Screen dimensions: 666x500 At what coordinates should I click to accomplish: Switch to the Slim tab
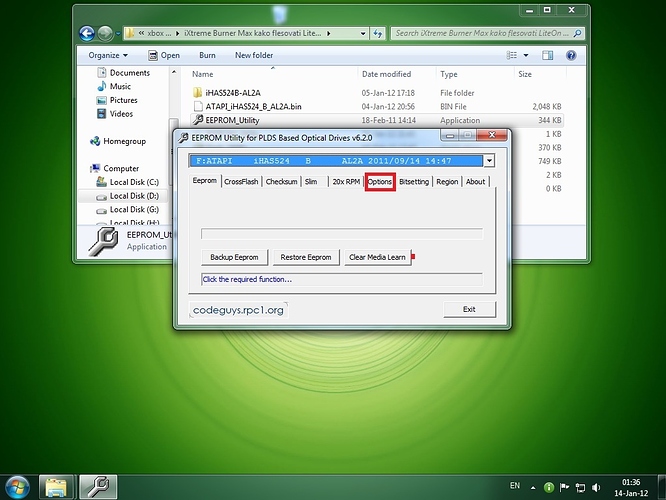[x=311, y=182]
